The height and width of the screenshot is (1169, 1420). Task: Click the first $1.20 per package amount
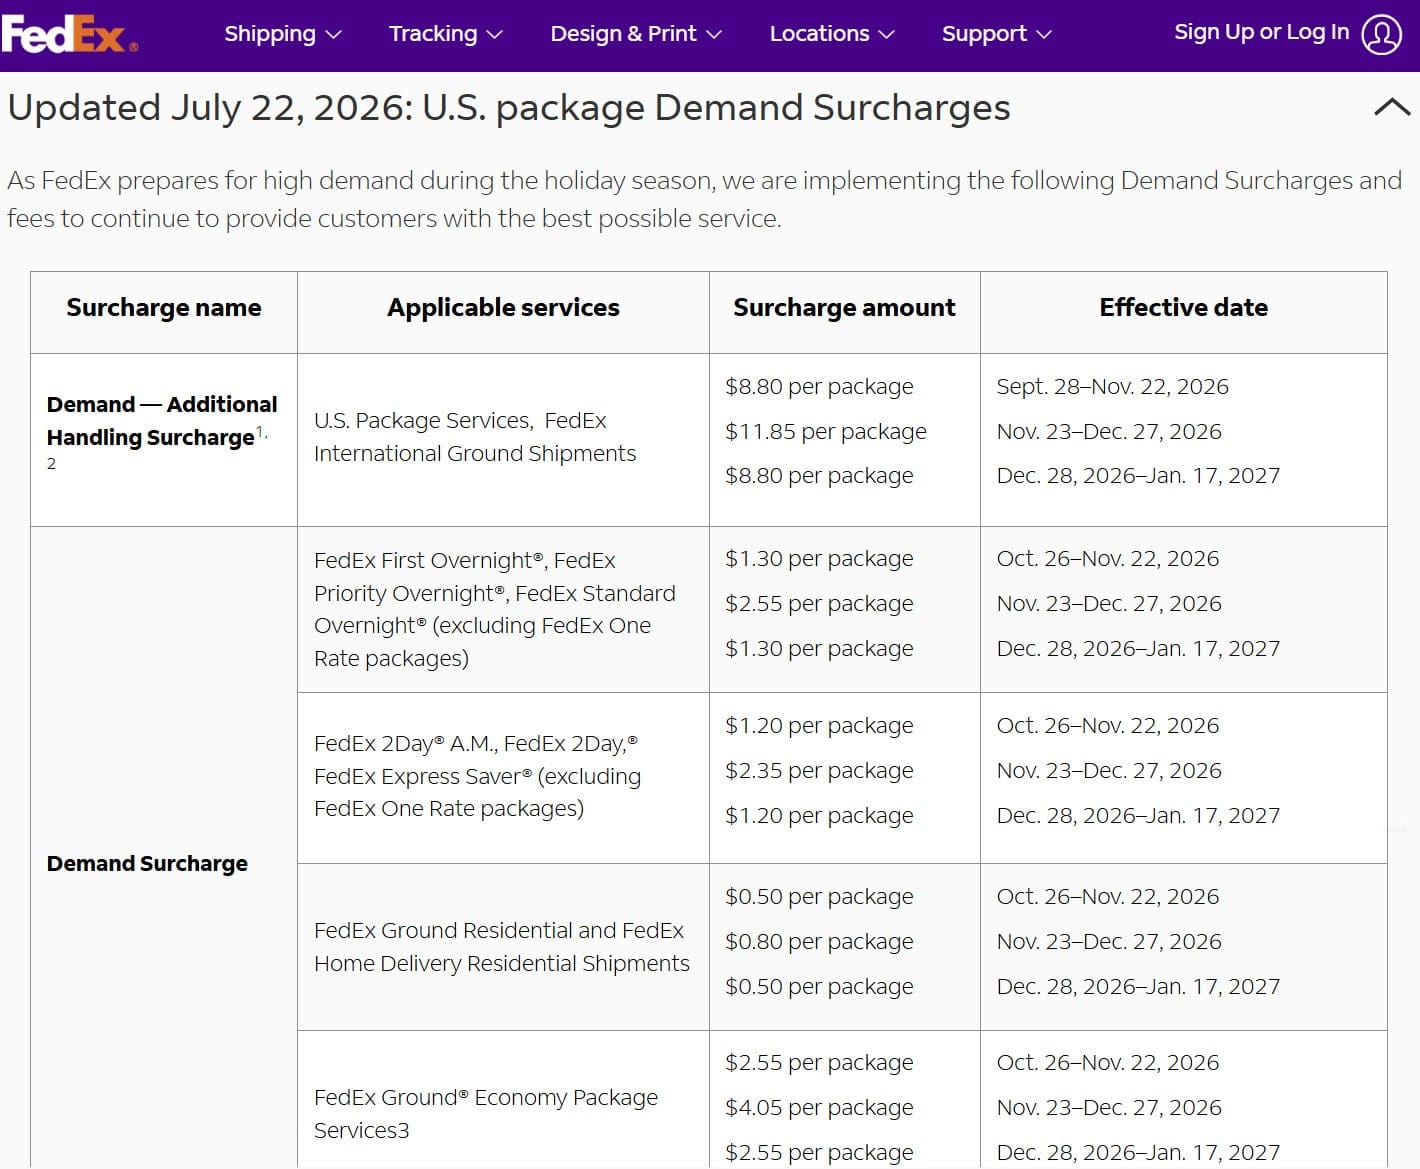pyautogui.click(x=819, y=726)
